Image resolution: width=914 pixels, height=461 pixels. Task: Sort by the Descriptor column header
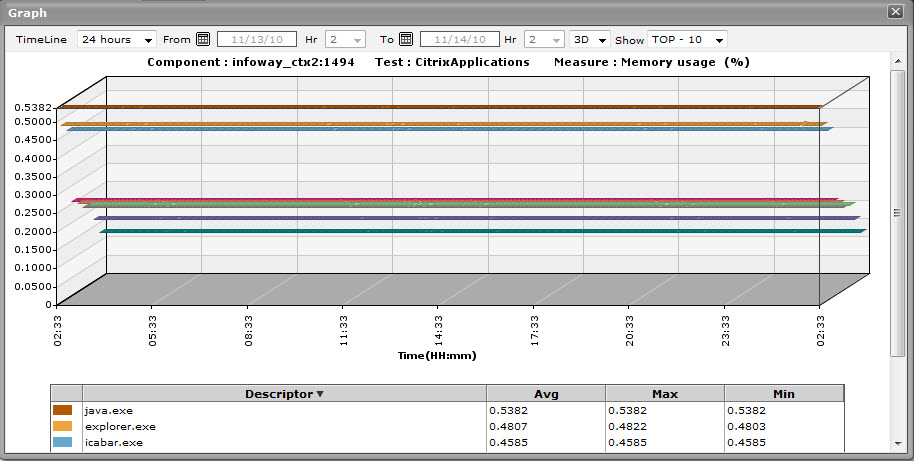point(284,394)
